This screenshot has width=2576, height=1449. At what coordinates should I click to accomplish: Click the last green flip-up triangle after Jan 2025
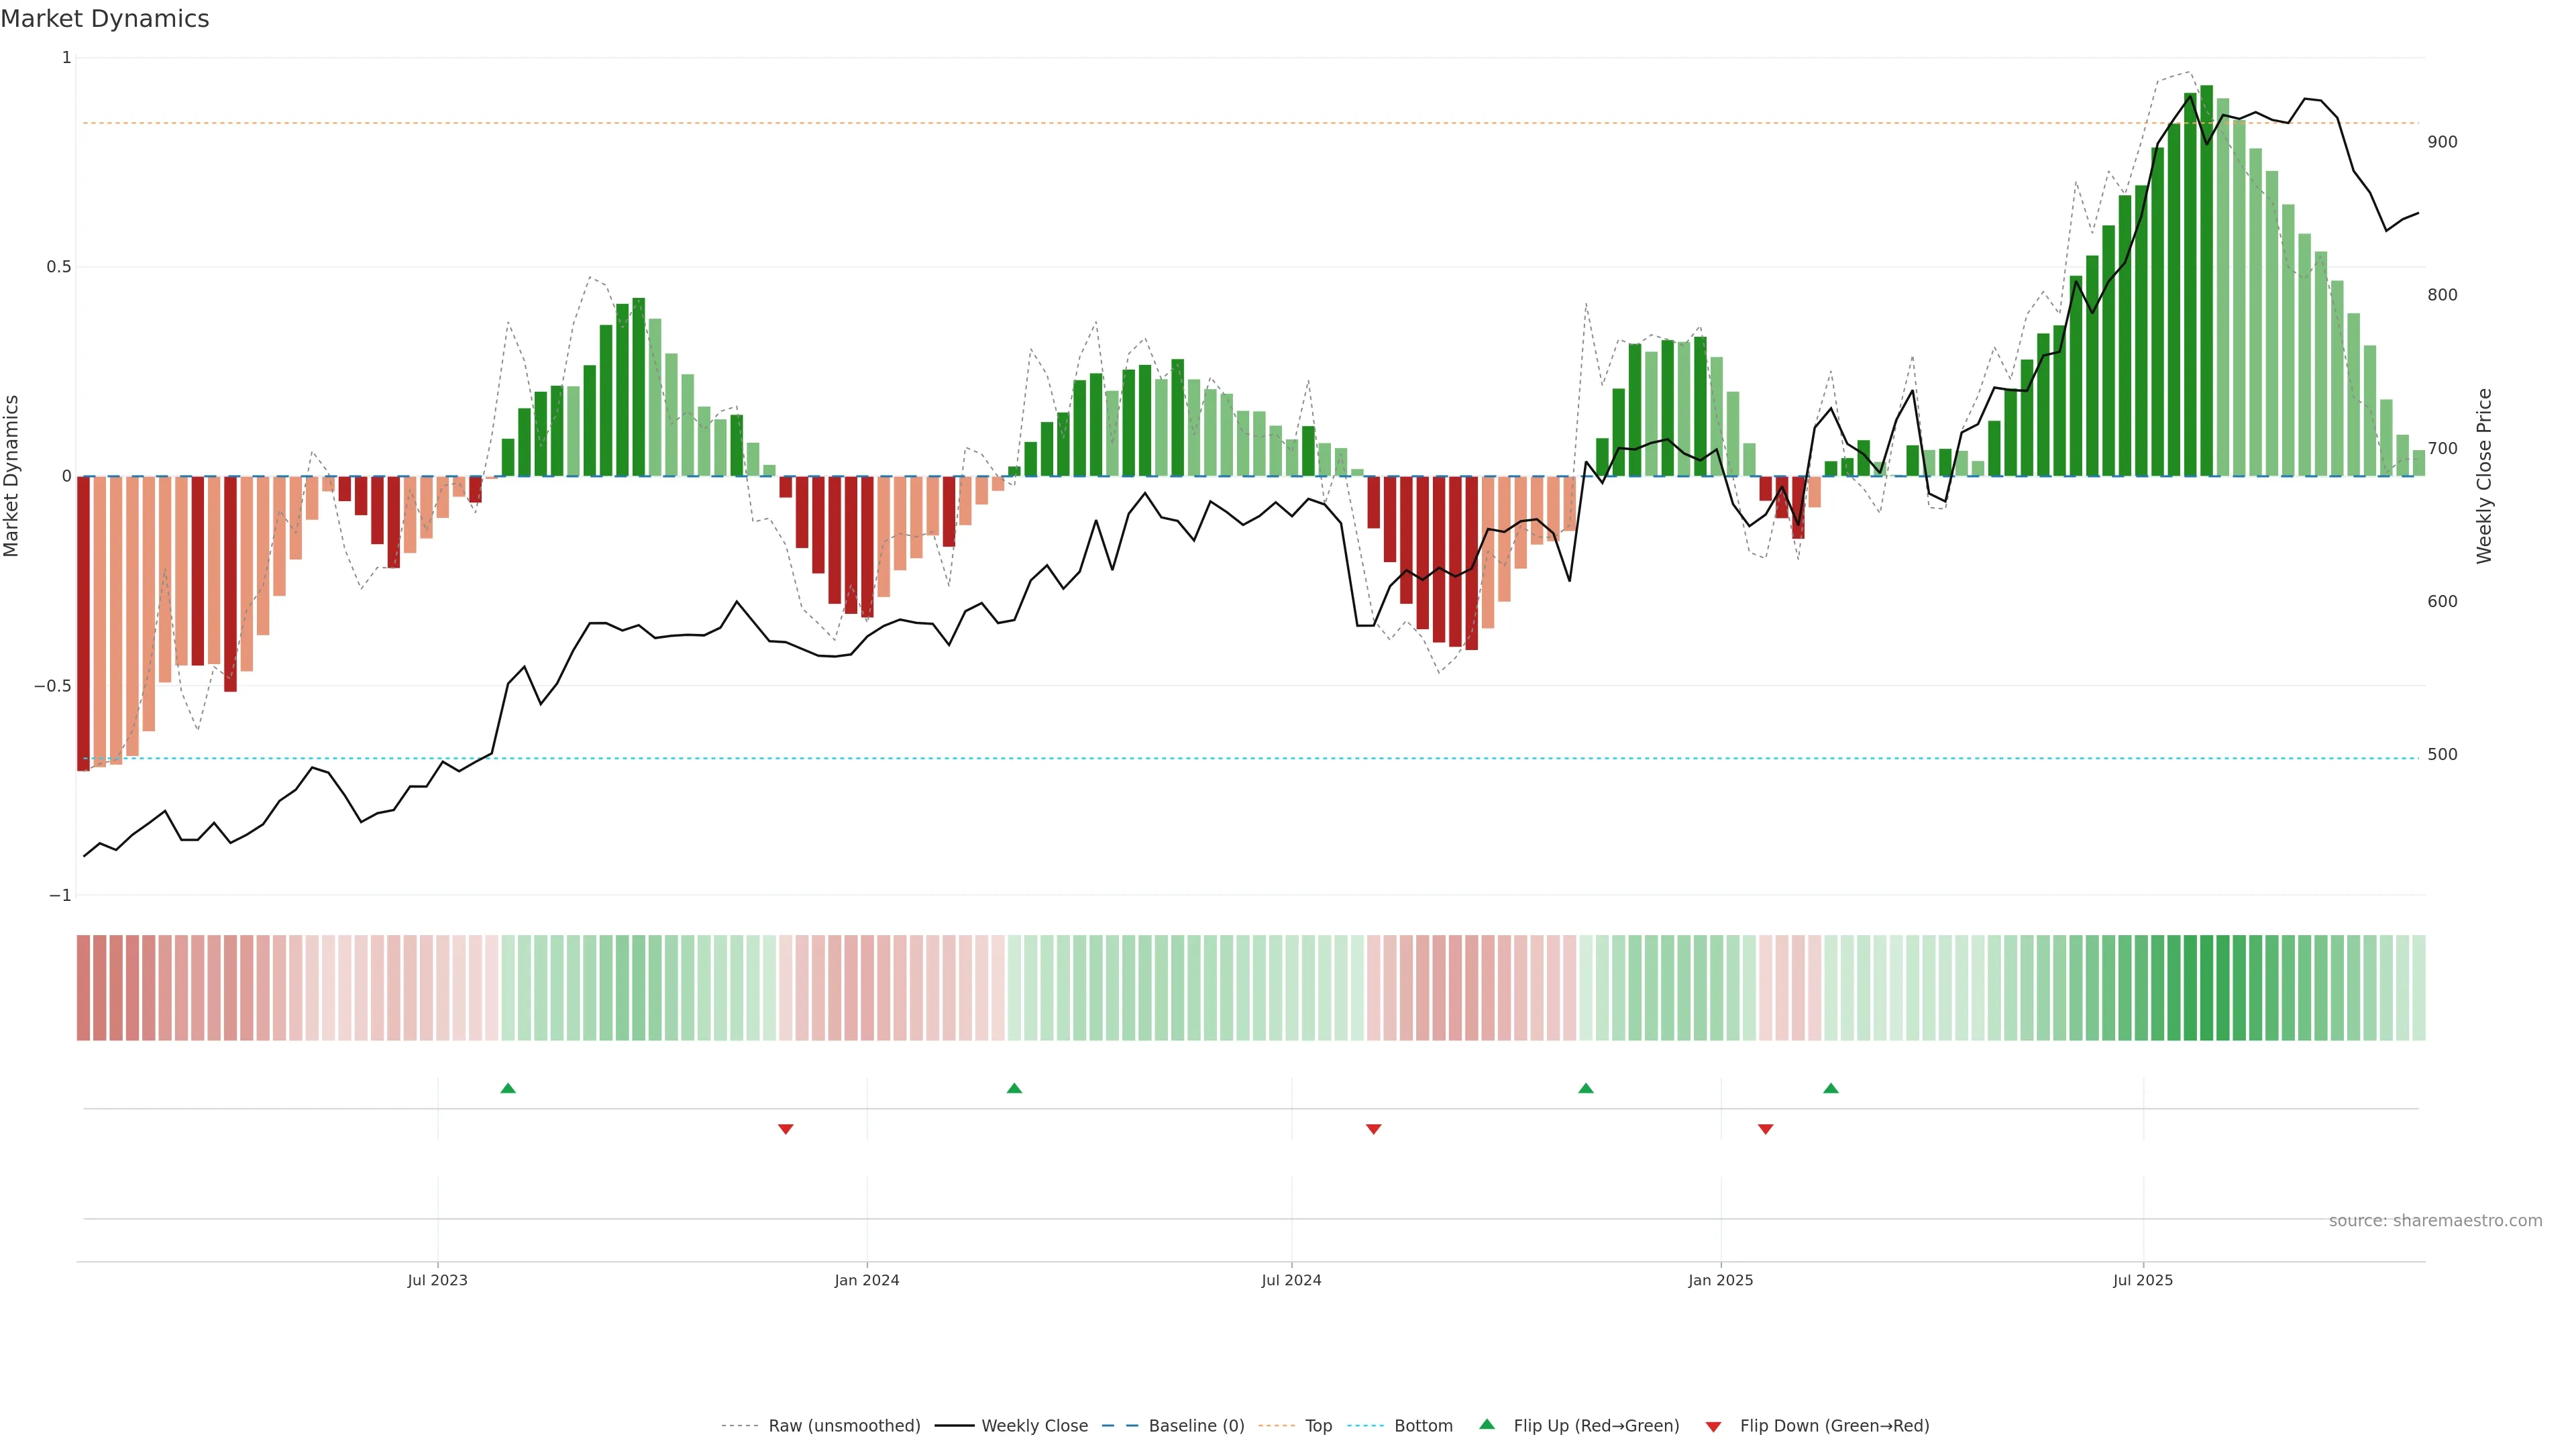tap(1831, 1088)
